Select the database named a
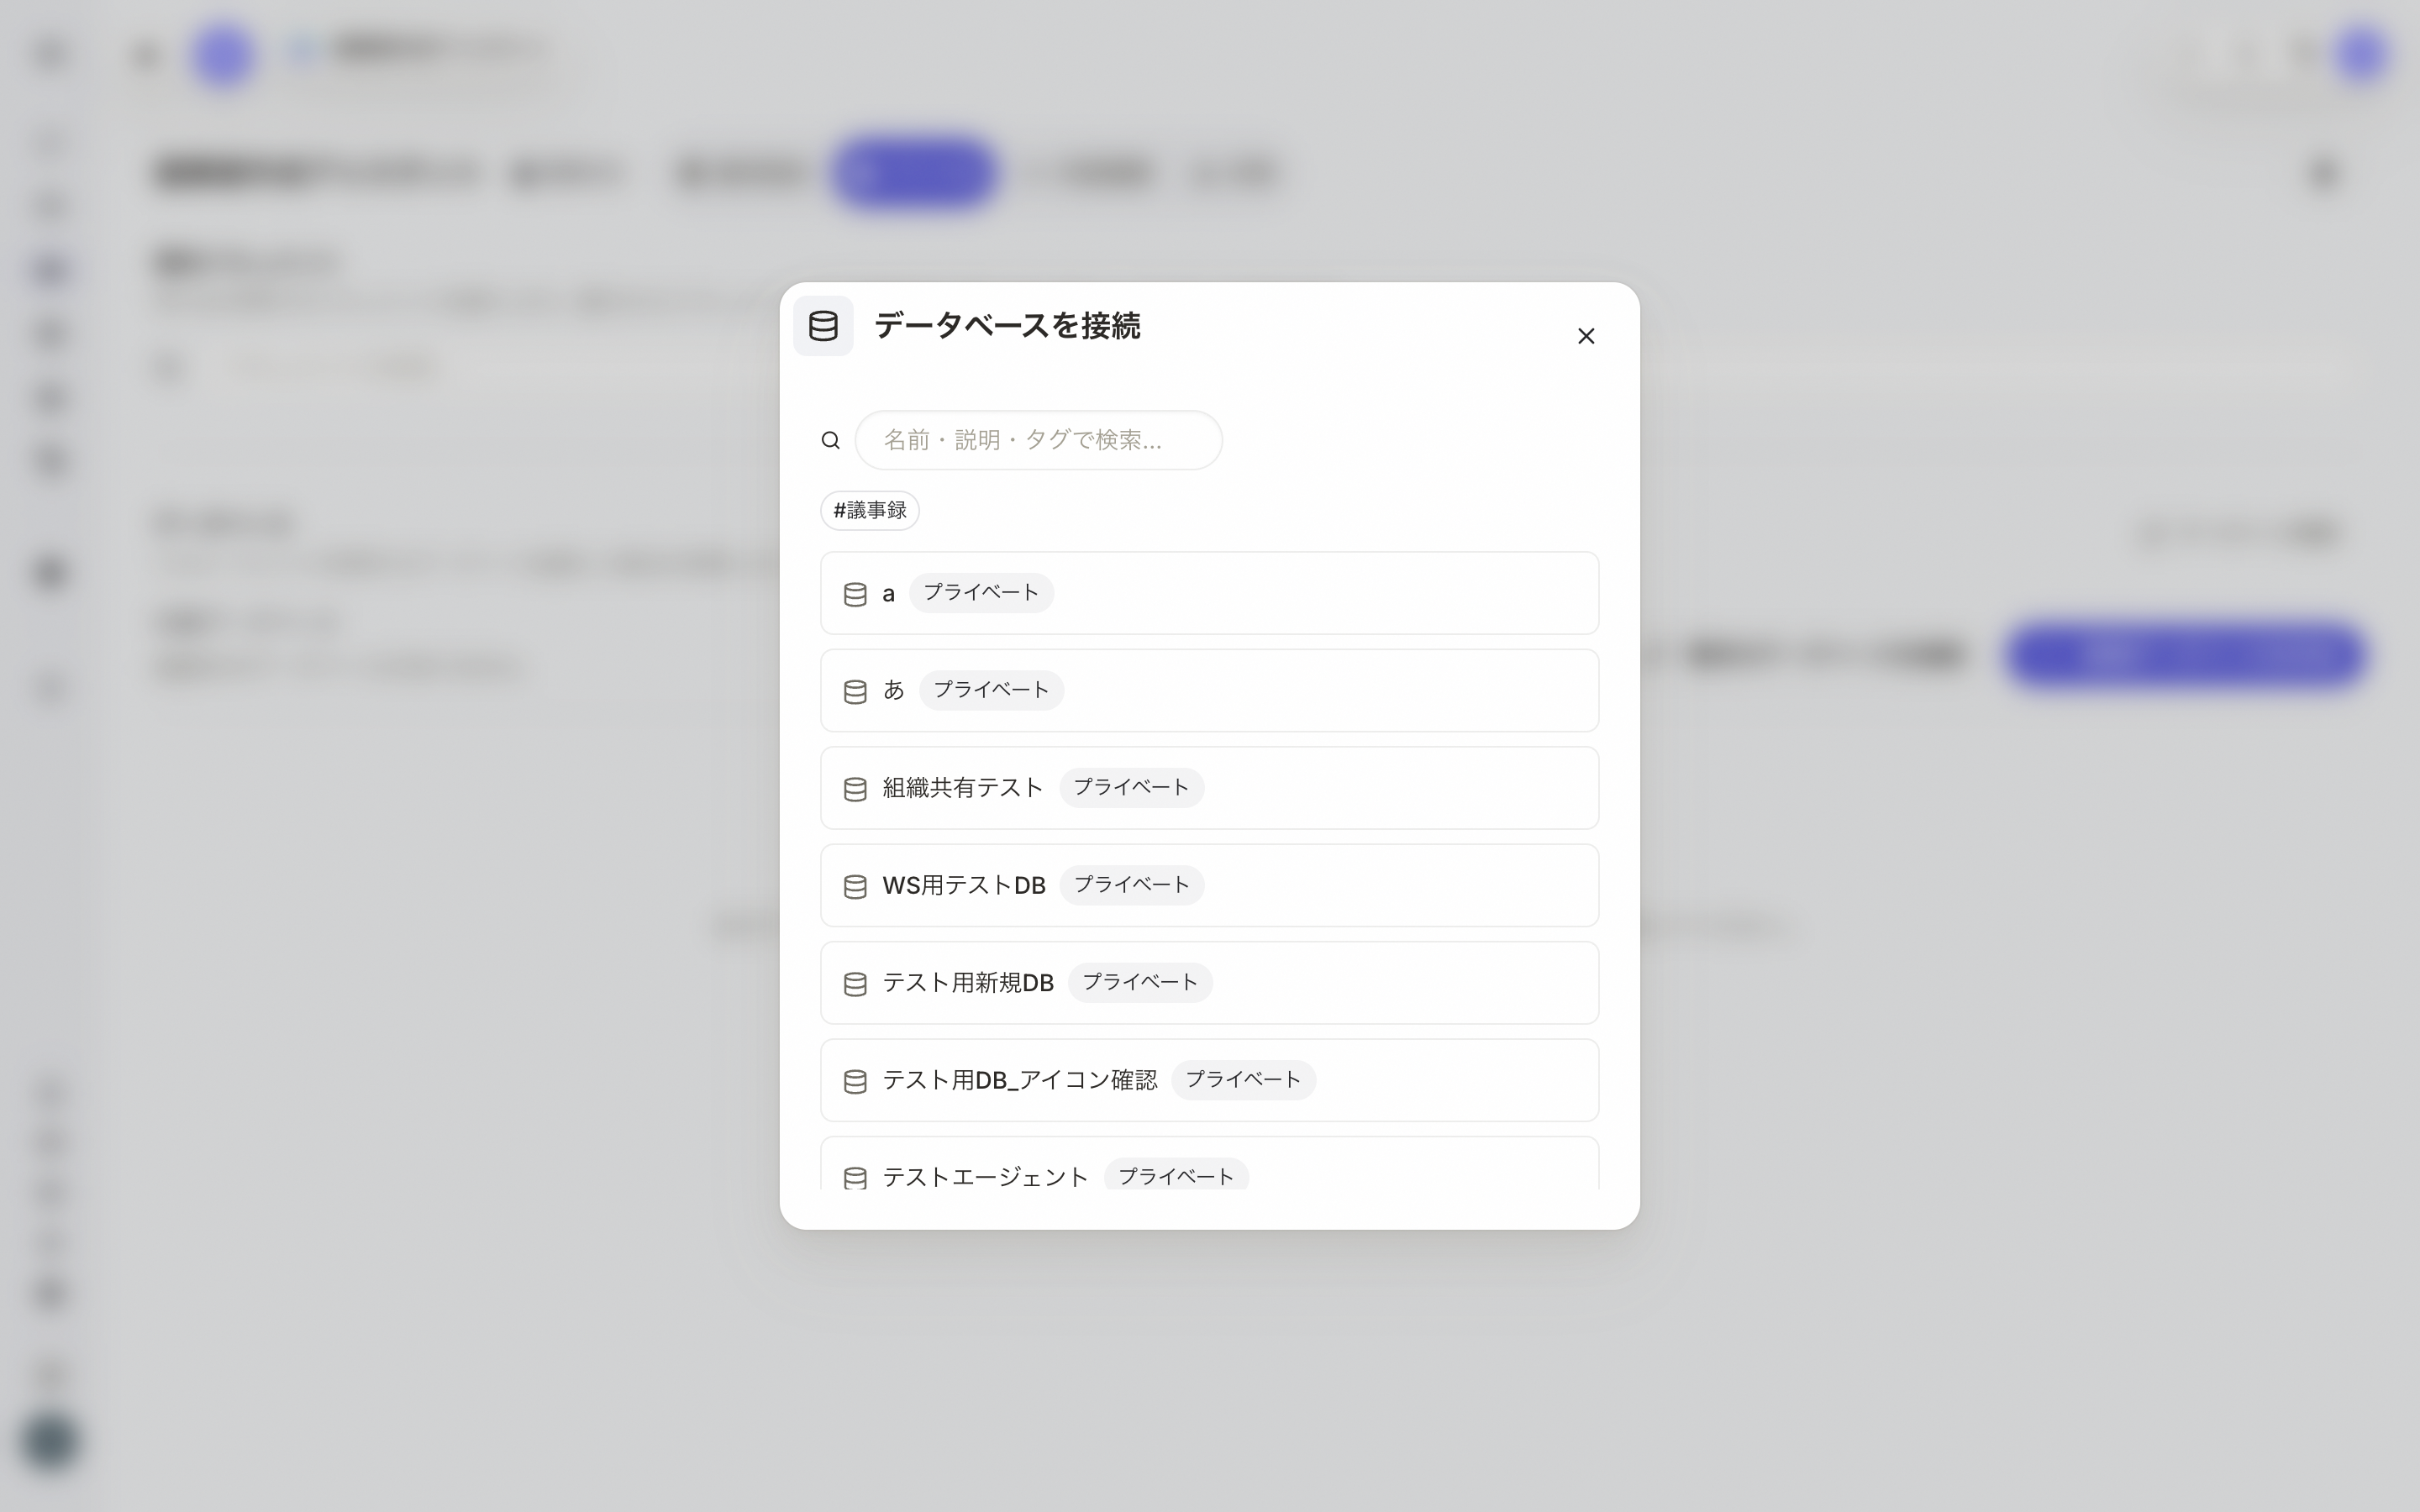 tap(1209, 593)
